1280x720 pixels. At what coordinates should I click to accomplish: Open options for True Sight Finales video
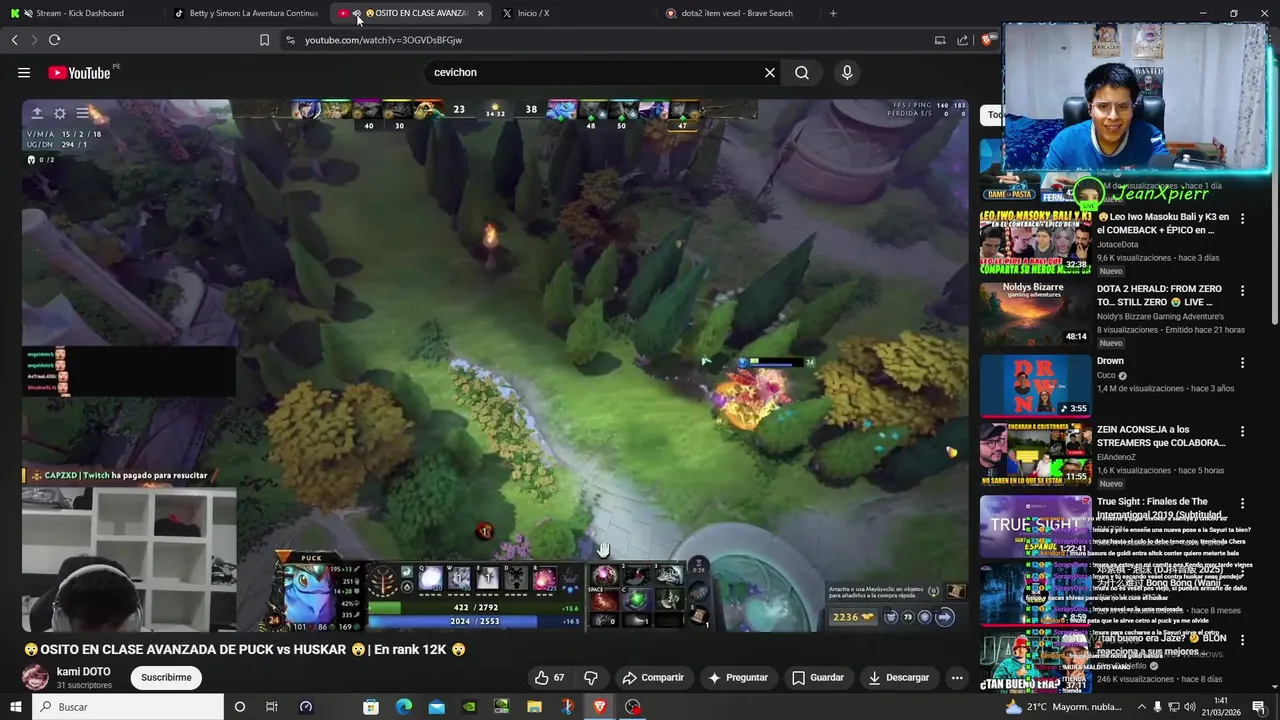click(1243, 503)
